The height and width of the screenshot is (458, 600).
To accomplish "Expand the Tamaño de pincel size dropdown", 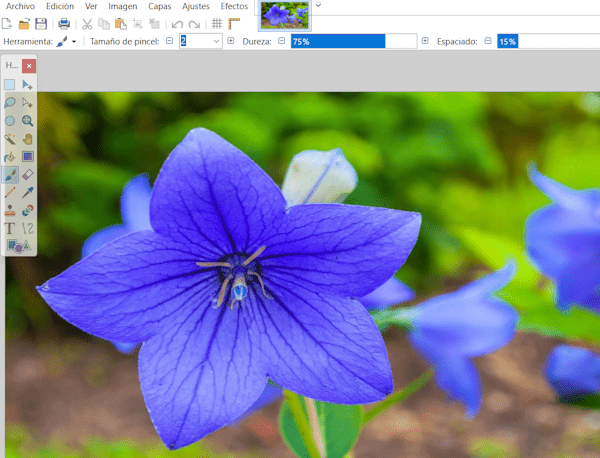I will [216, 41].
